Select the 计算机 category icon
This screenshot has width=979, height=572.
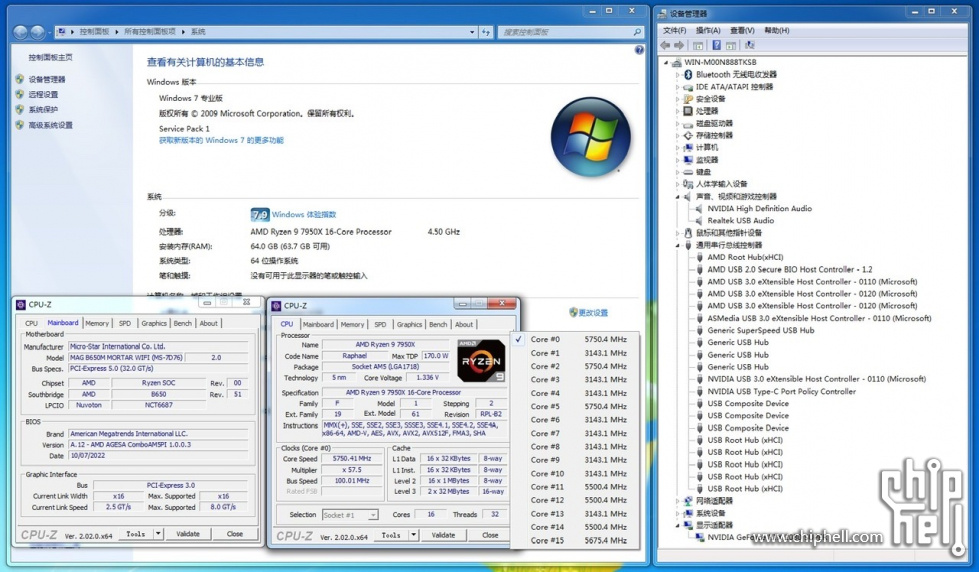click(x=688, y=147)
